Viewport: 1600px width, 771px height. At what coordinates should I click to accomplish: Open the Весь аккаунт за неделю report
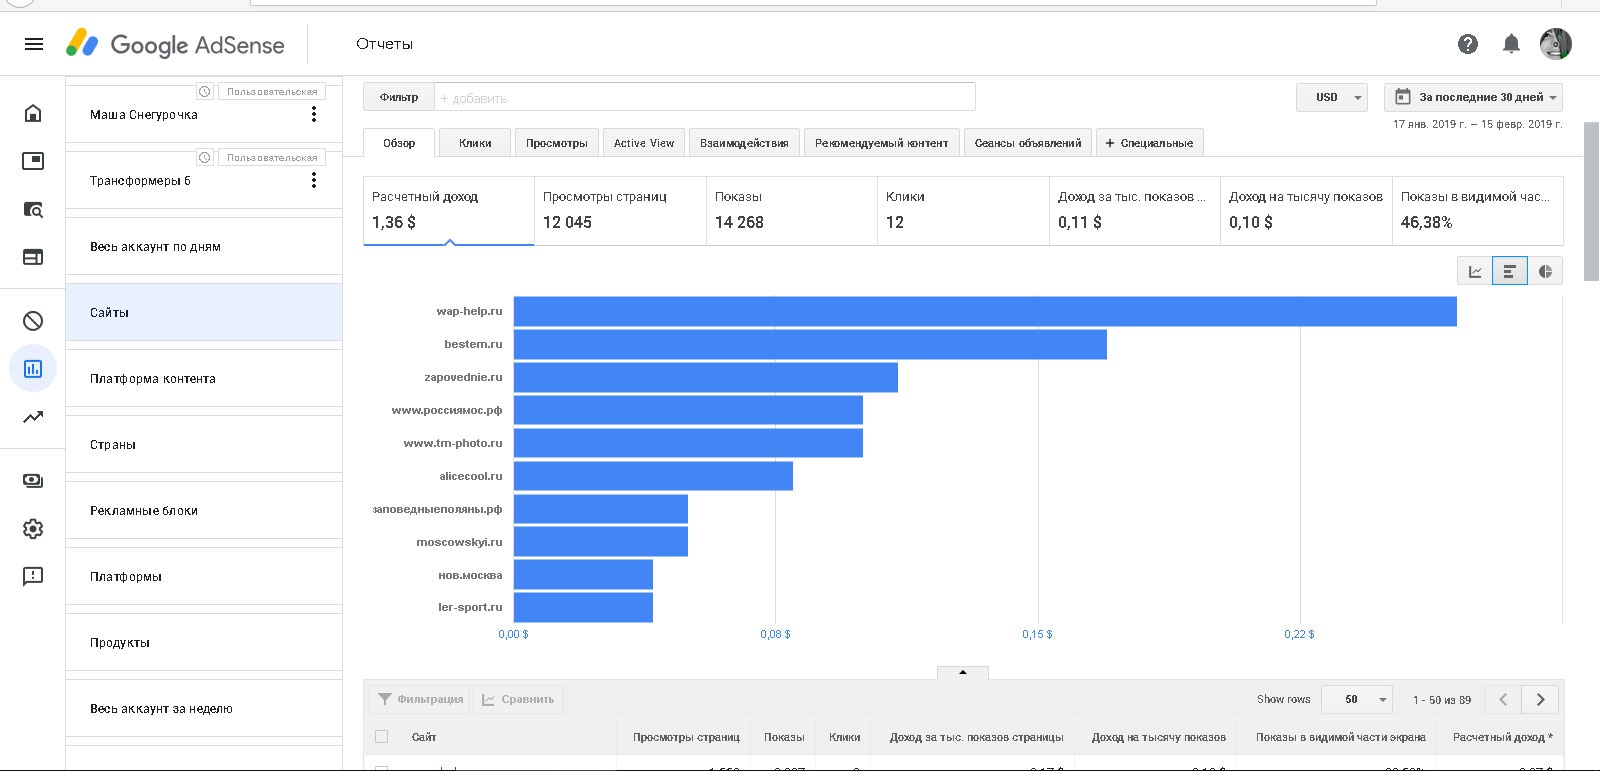[204, 708]
